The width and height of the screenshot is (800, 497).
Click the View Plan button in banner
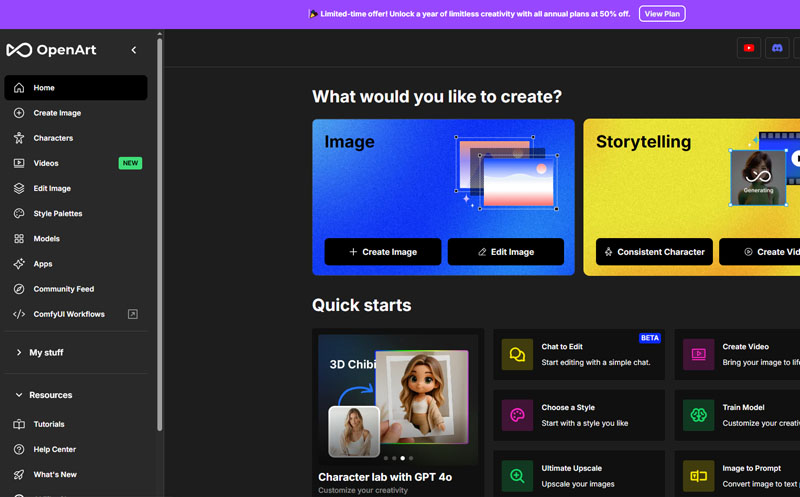click(662, 14)
